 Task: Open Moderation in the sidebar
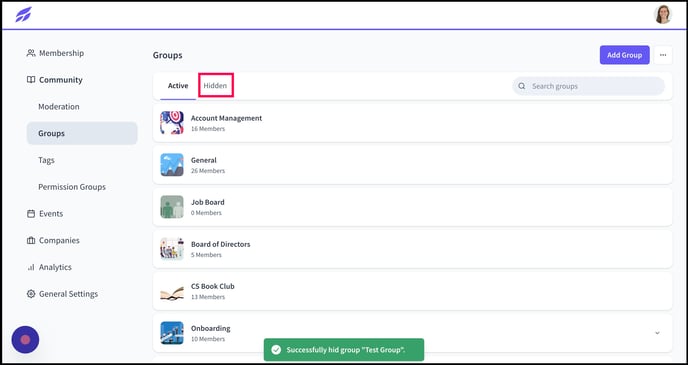pyautogui.click(x=59, y=107)
